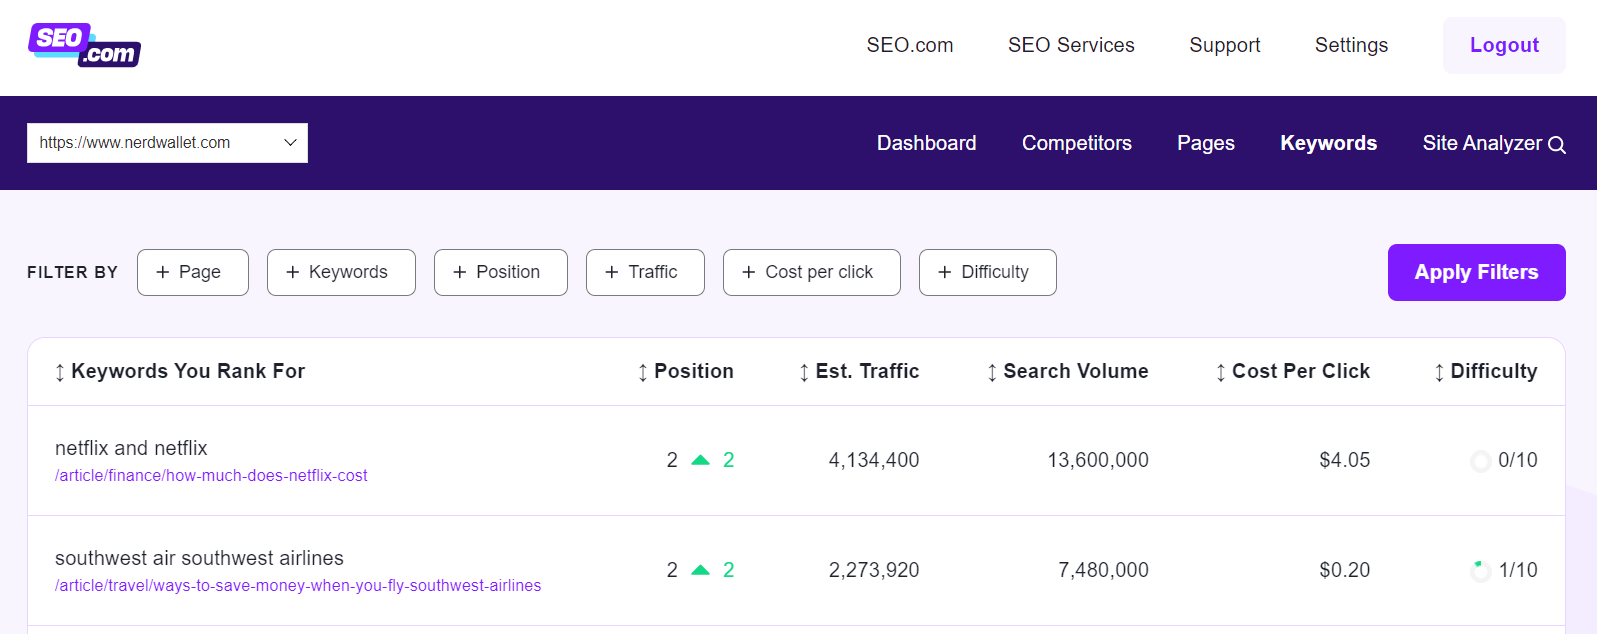Click sort arrows beside Keywords You Rank For

coord(60,372)
